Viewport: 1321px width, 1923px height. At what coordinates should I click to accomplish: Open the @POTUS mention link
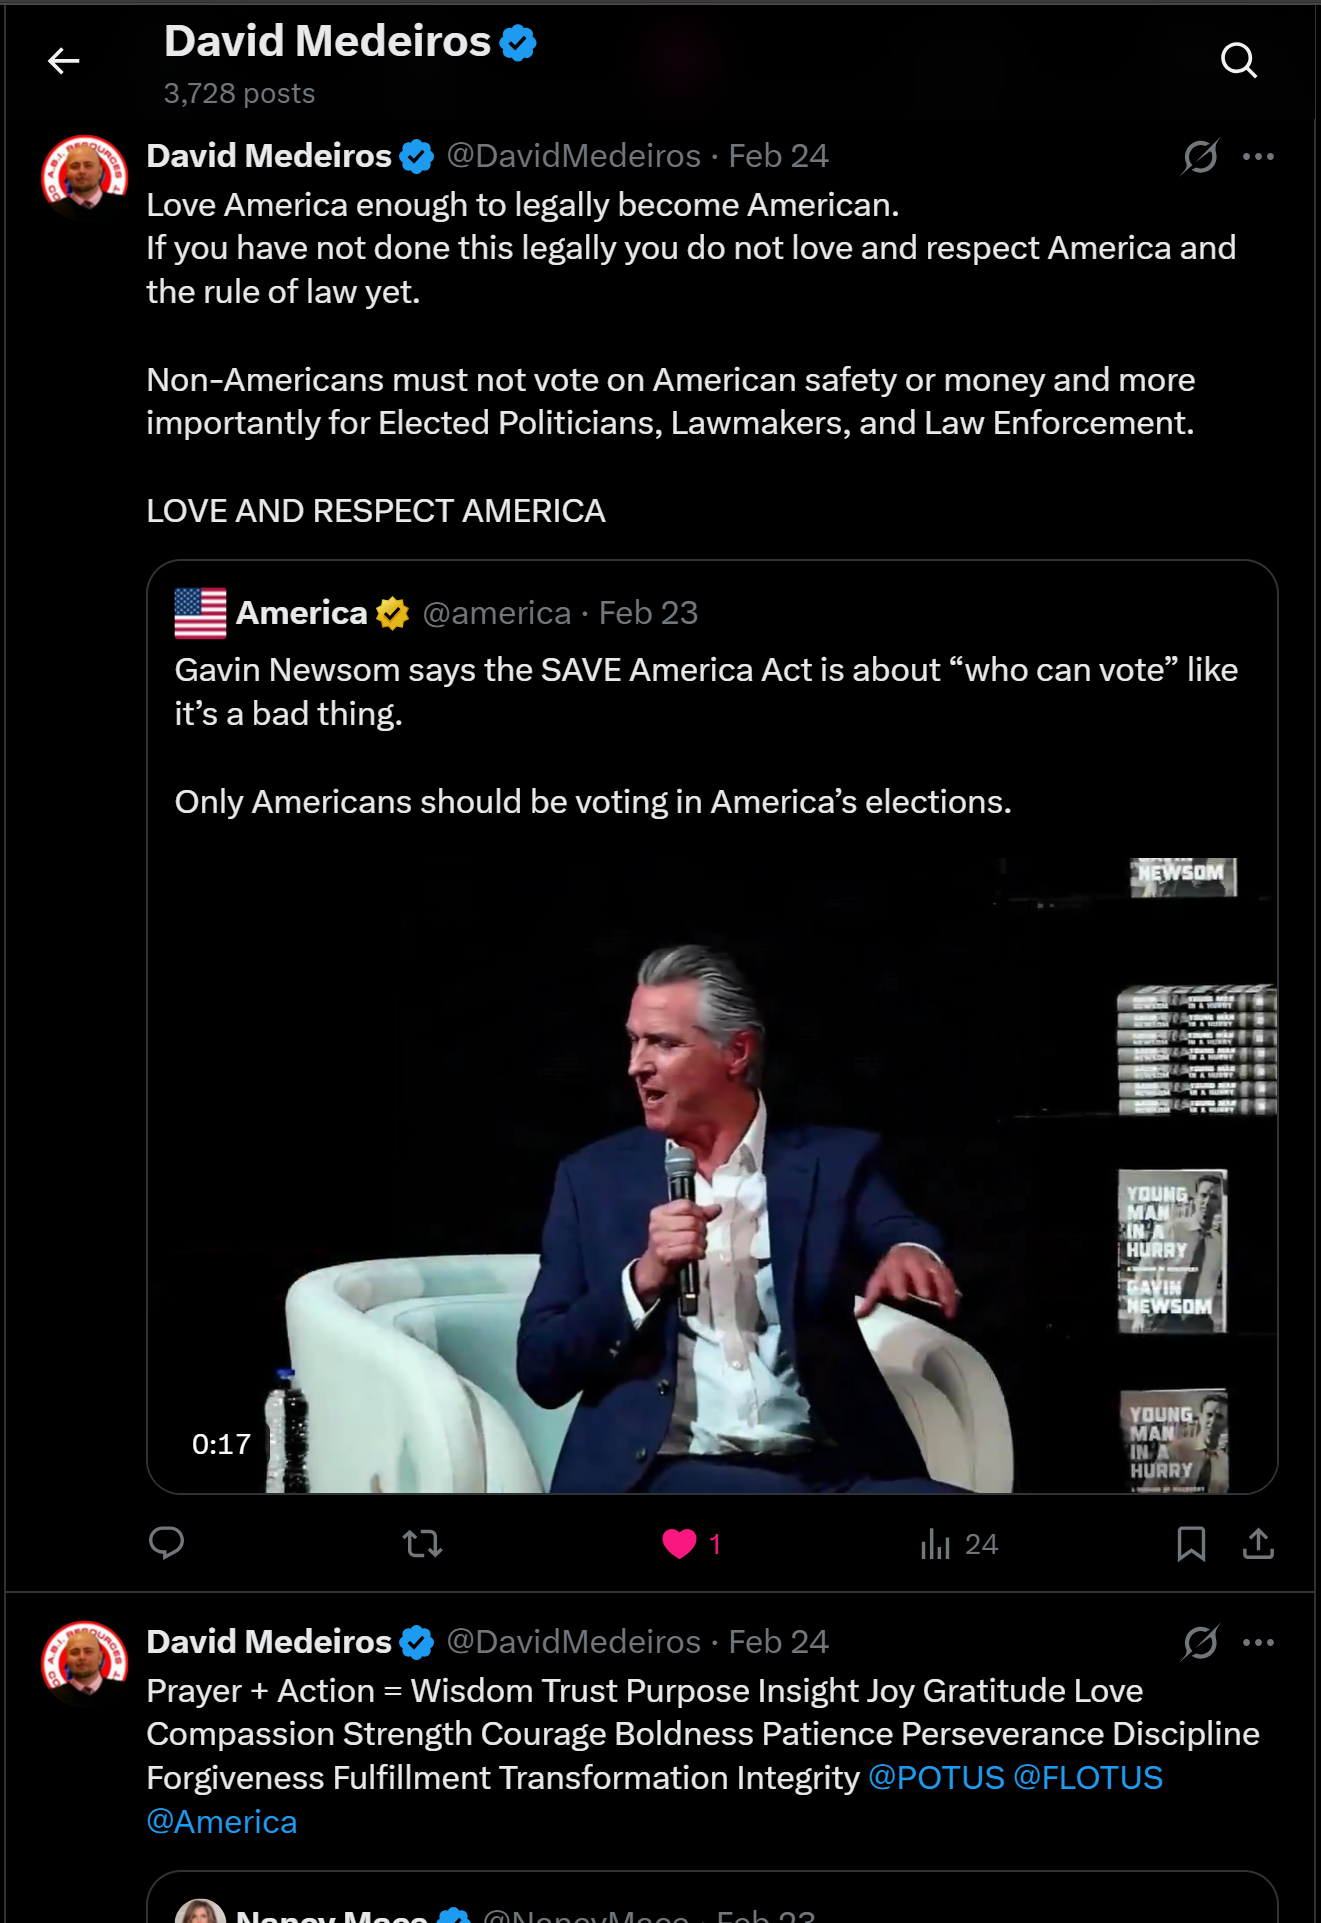point(936,1777)
